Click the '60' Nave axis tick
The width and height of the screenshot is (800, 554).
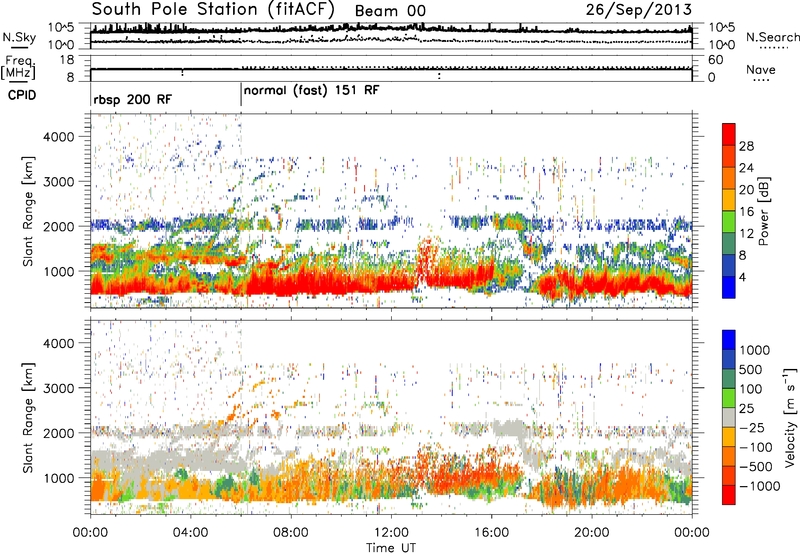point(716,60)
